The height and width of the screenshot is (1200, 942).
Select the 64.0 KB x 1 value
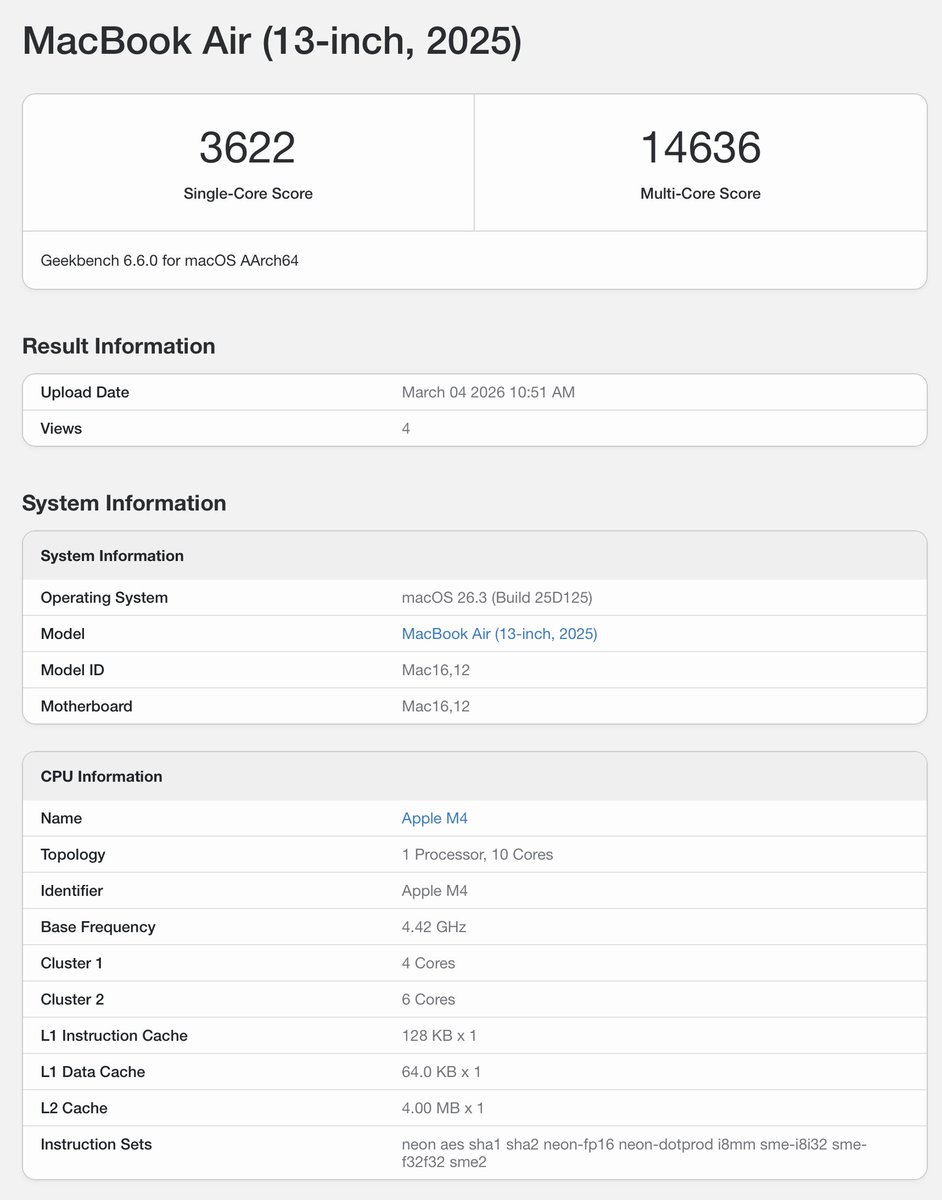[x=441, y=1071]
